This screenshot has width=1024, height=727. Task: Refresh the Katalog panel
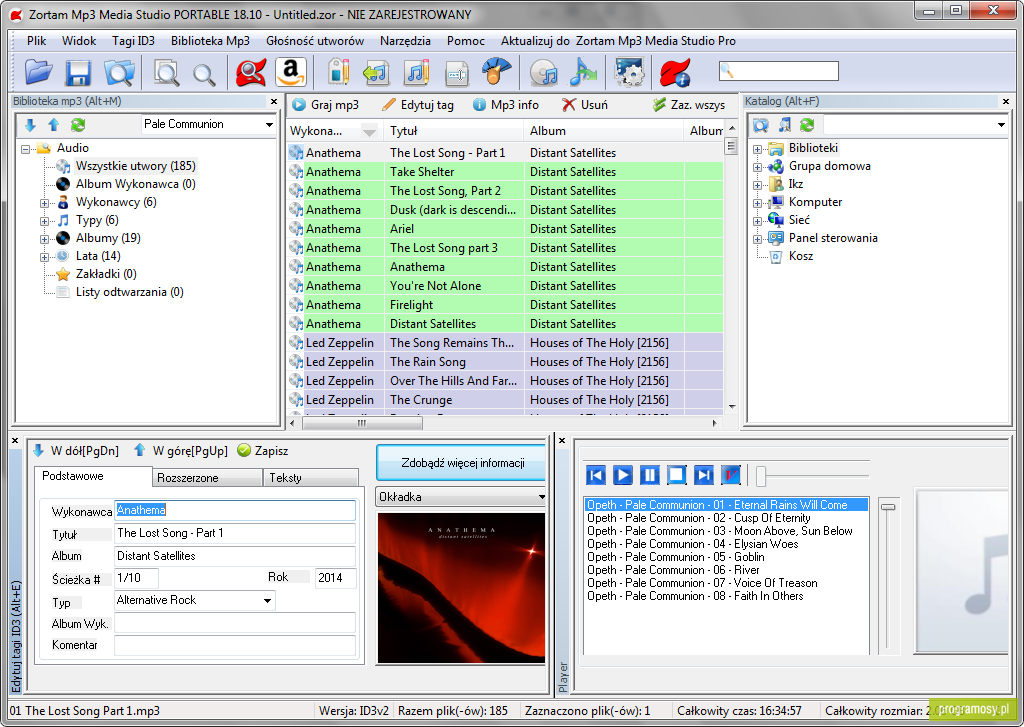point(807,125)
